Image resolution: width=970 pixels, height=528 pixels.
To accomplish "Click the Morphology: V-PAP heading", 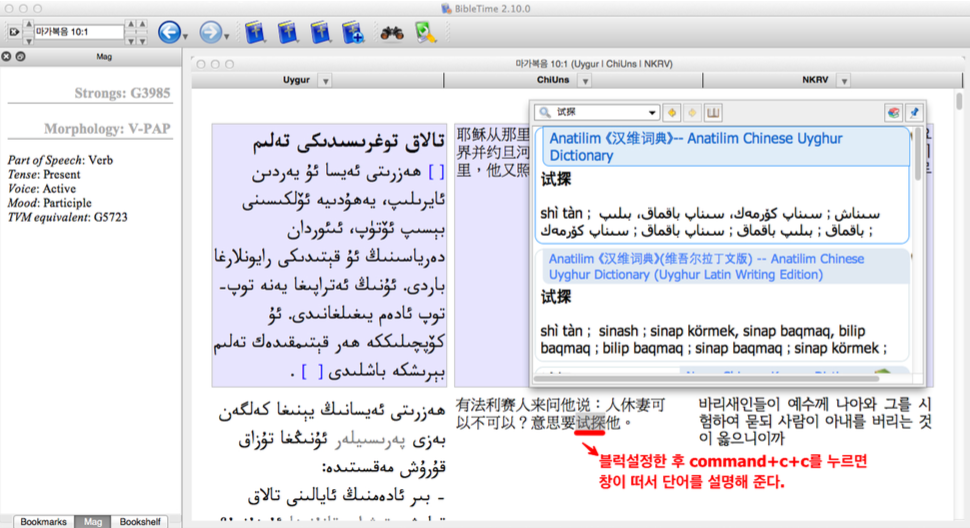I will pyautogui.click(x=107, y=129).
